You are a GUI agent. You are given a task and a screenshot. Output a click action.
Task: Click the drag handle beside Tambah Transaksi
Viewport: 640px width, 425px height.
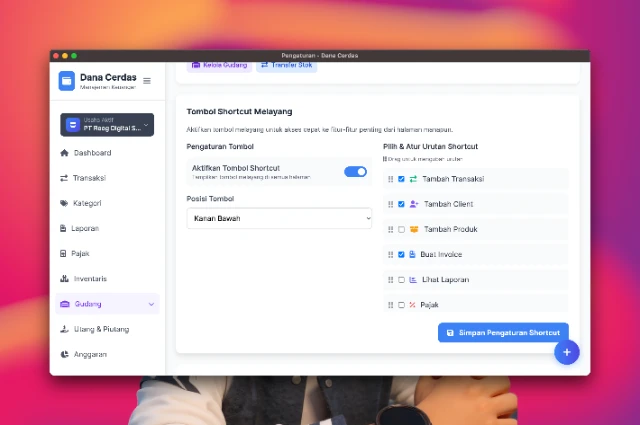[x=391, y=179]
